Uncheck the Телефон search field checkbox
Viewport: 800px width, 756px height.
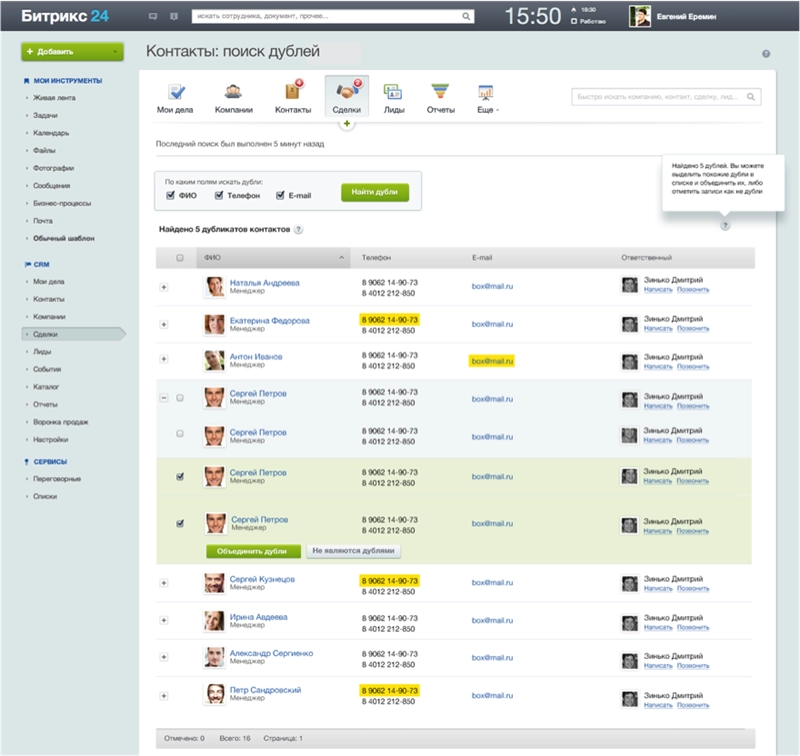[x=219, y=195]
